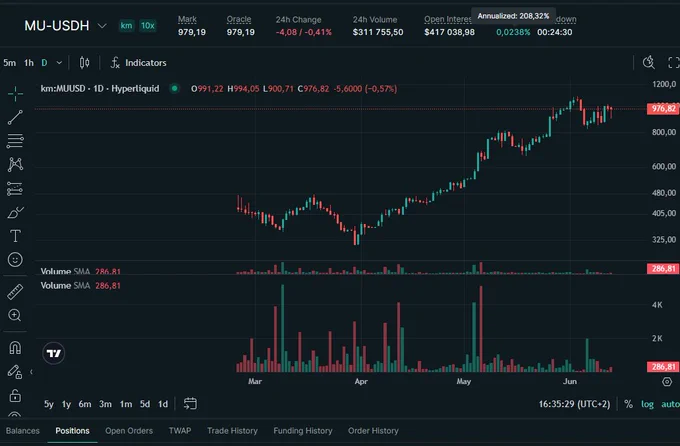This screenshot has height=446, width=680.
Task: Click the fx indicators icon
Action: [115, 63]
